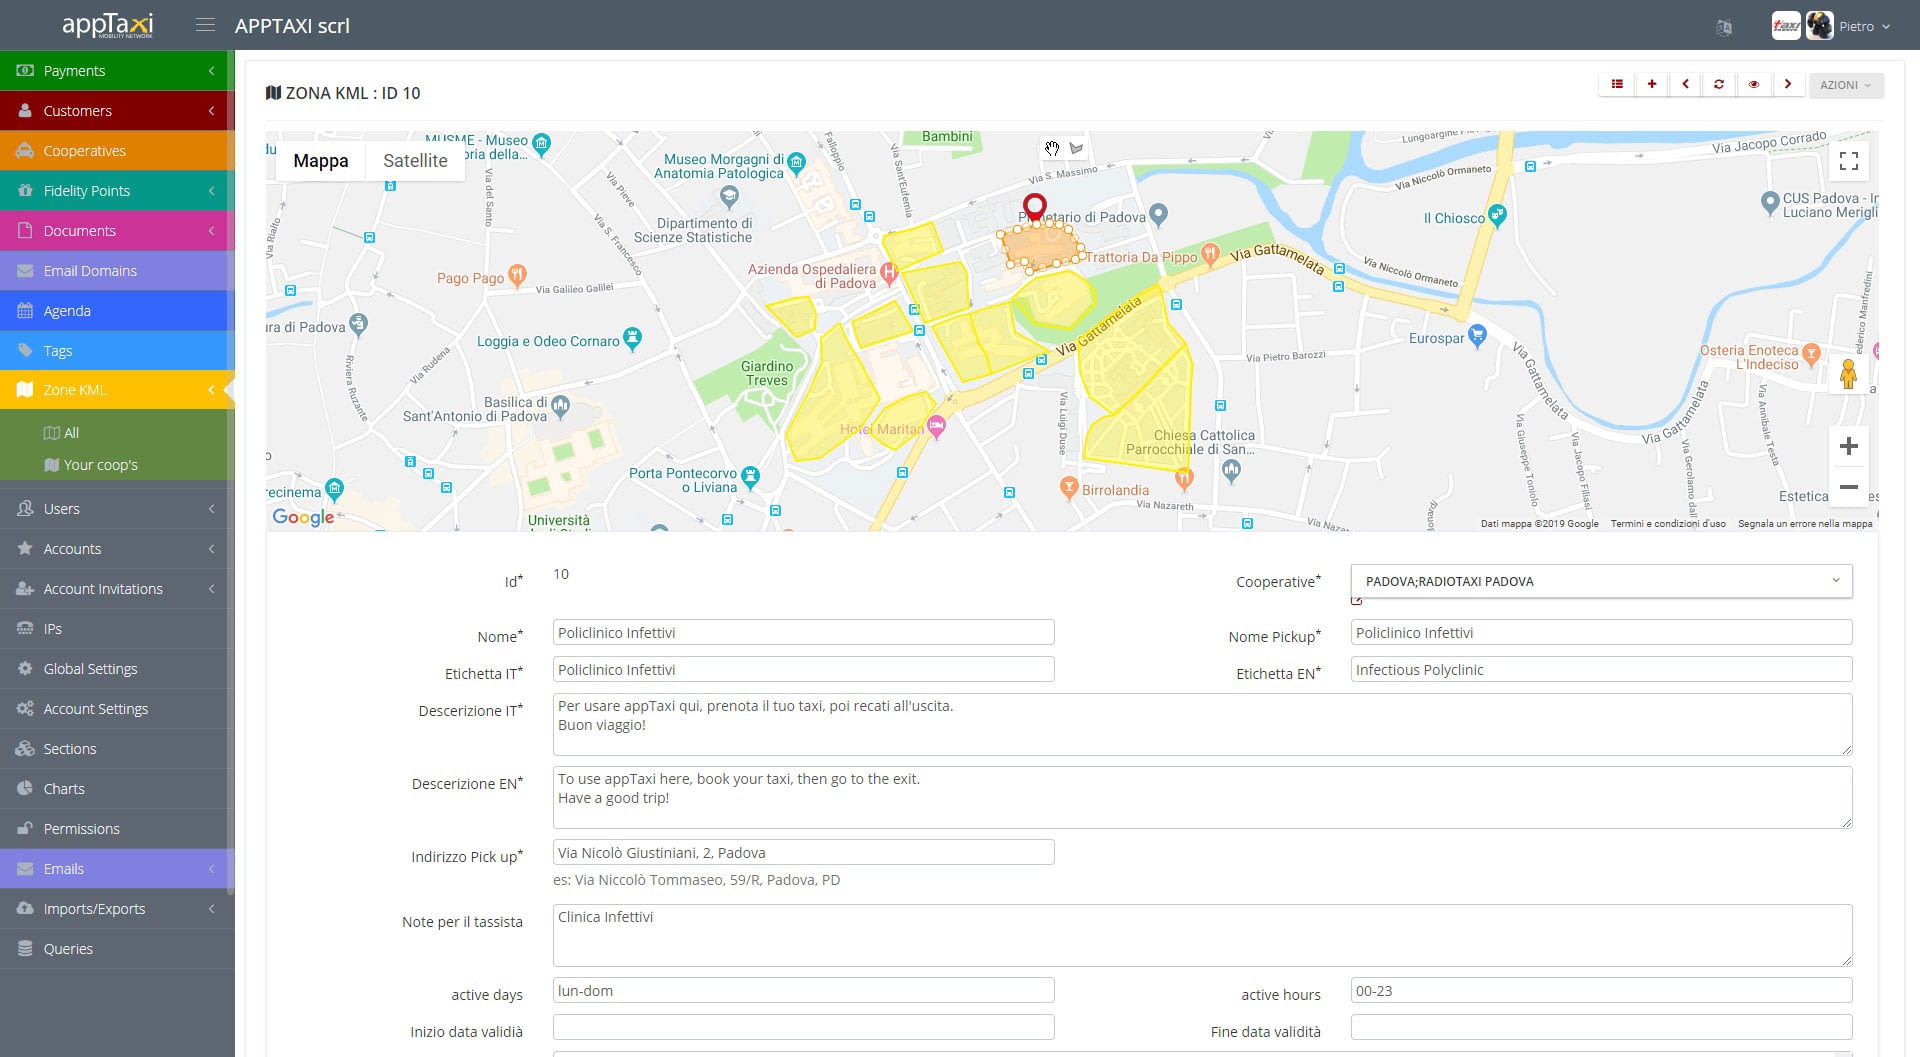Screen dimensions: 1920x1057
Task: Go to the next record arrow
Action: [x=1787, y=84]
